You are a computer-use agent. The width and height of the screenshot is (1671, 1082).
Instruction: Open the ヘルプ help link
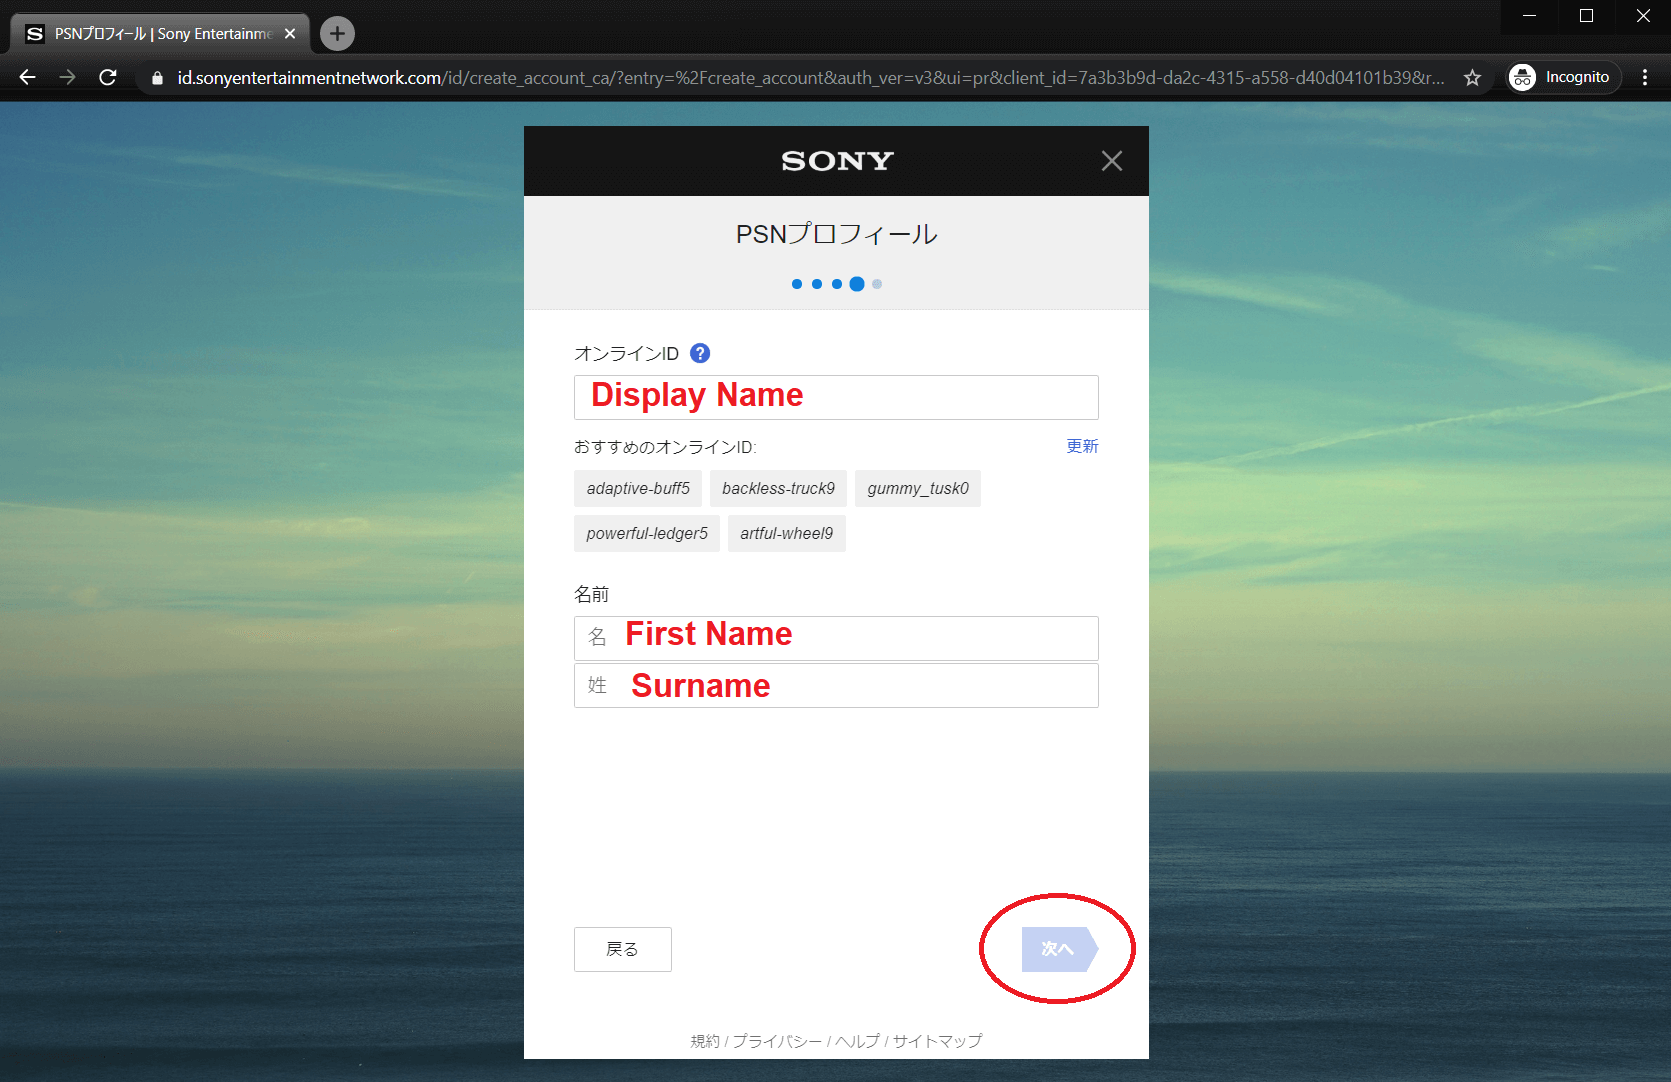click(857, 1041)
